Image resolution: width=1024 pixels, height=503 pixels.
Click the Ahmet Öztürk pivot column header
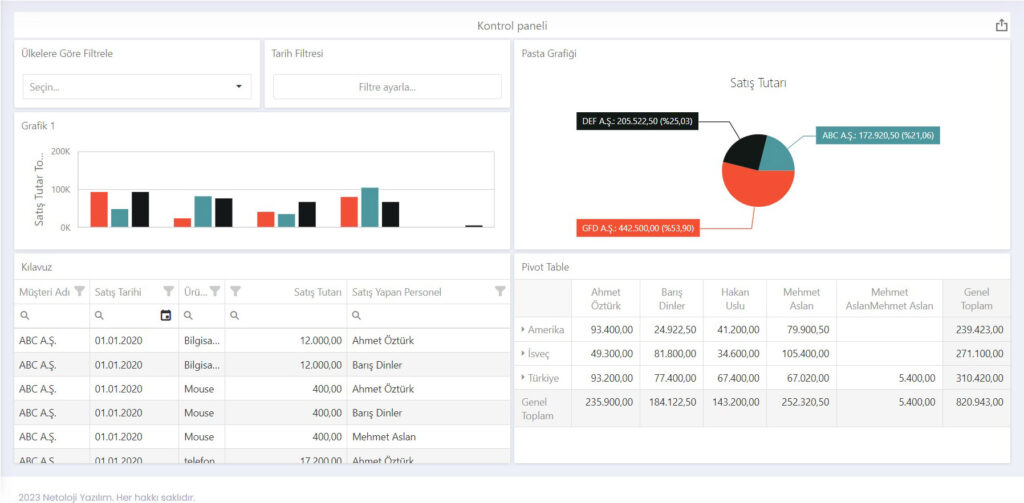tap(605, 299)
